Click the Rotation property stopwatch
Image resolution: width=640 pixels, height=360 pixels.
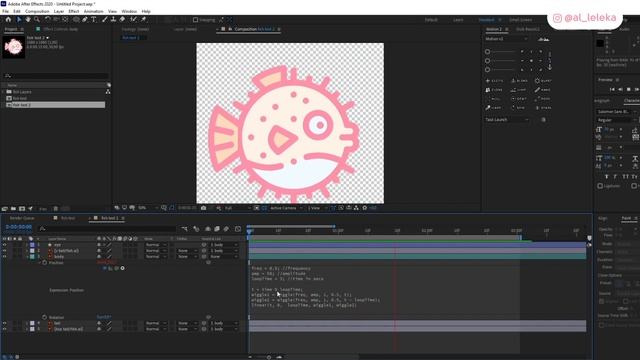[44, 317]
